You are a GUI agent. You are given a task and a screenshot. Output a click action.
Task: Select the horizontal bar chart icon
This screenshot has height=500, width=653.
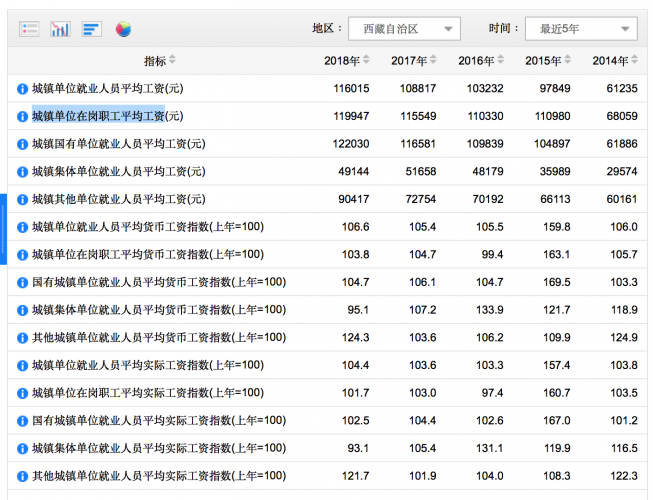(x=91, y=29)
